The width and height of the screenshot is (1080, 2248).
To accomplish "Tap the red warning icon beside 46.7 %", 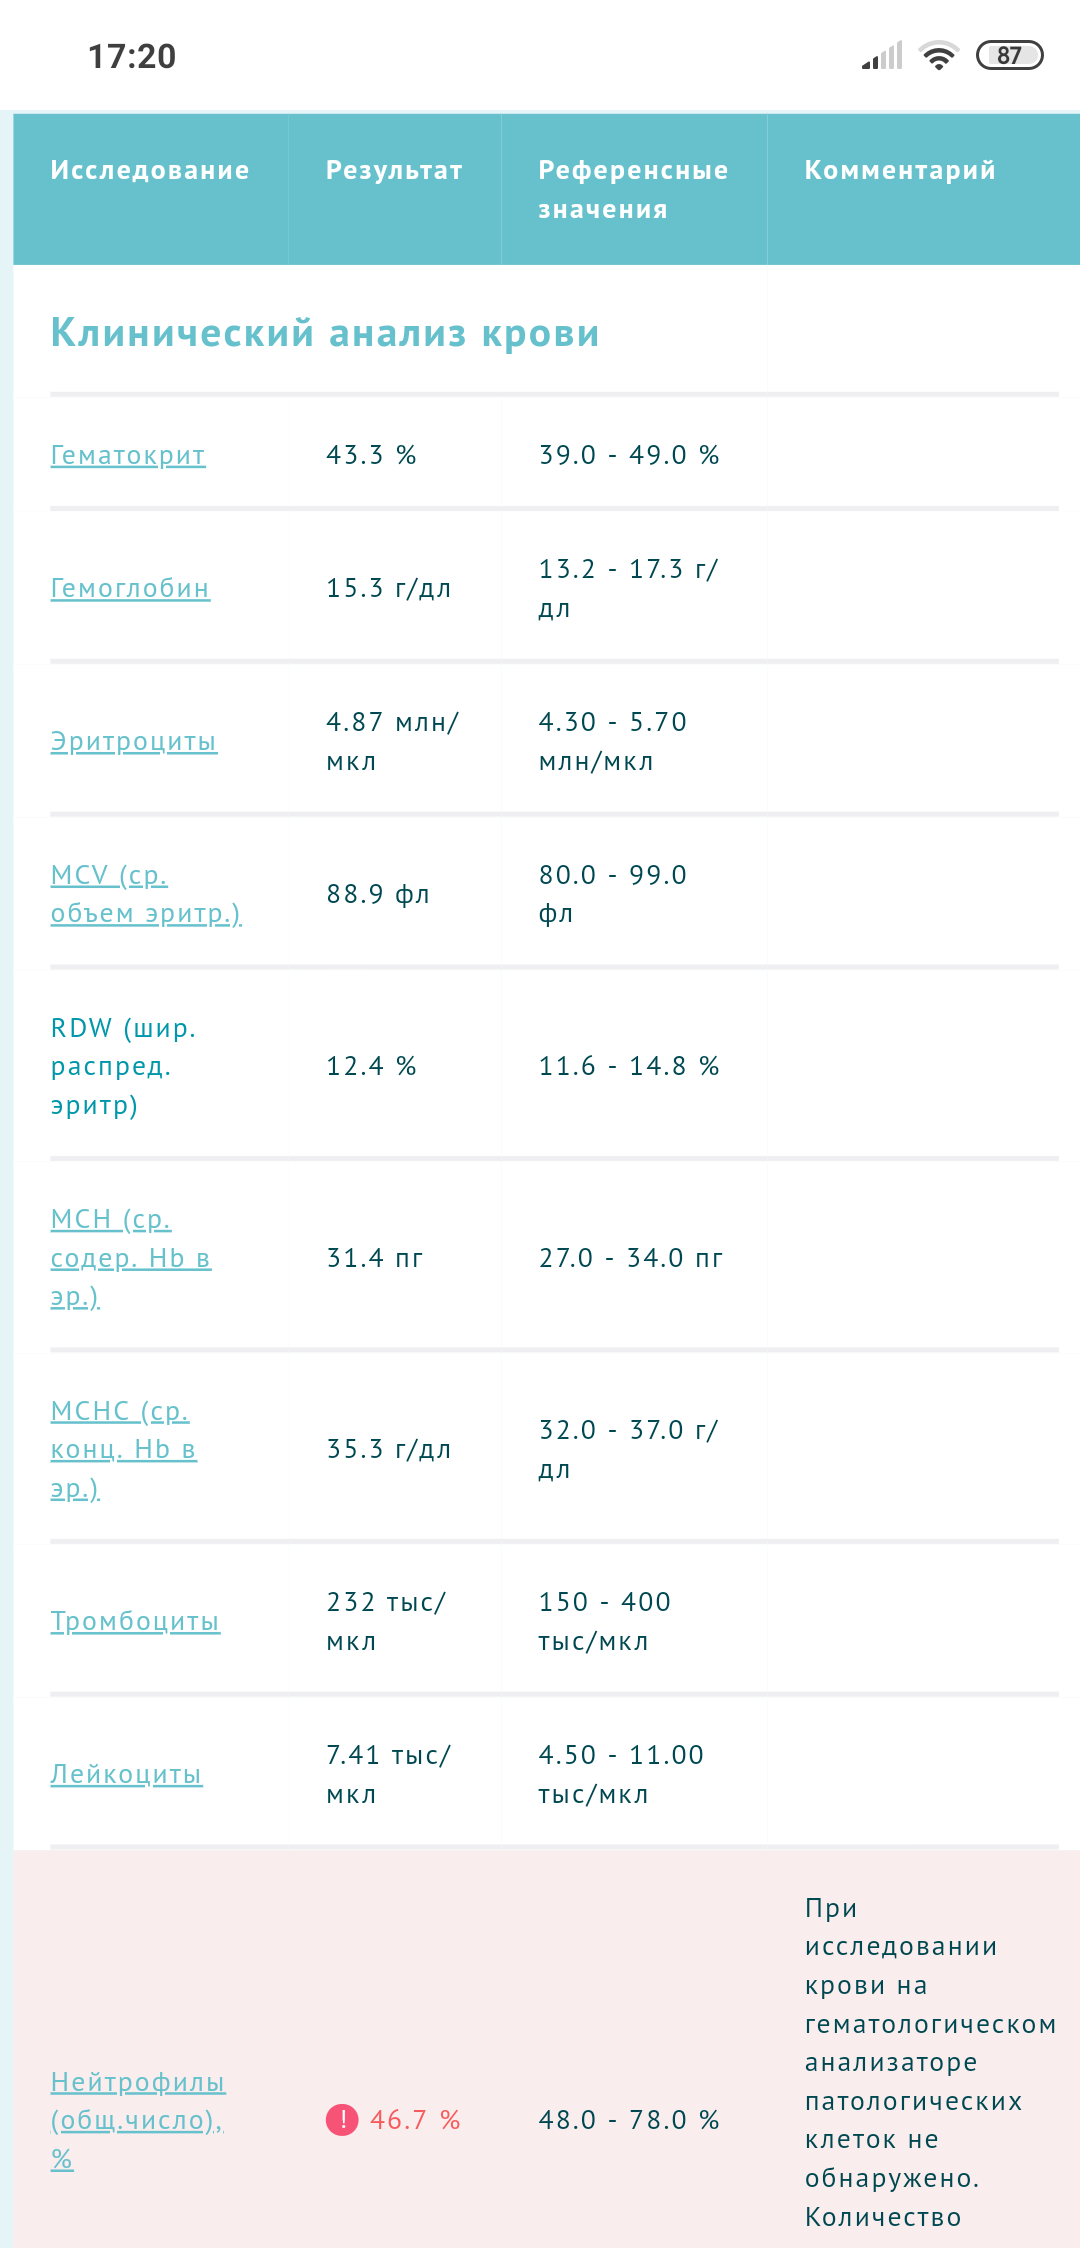I will pyautogui.click(x=342, y=2119).
